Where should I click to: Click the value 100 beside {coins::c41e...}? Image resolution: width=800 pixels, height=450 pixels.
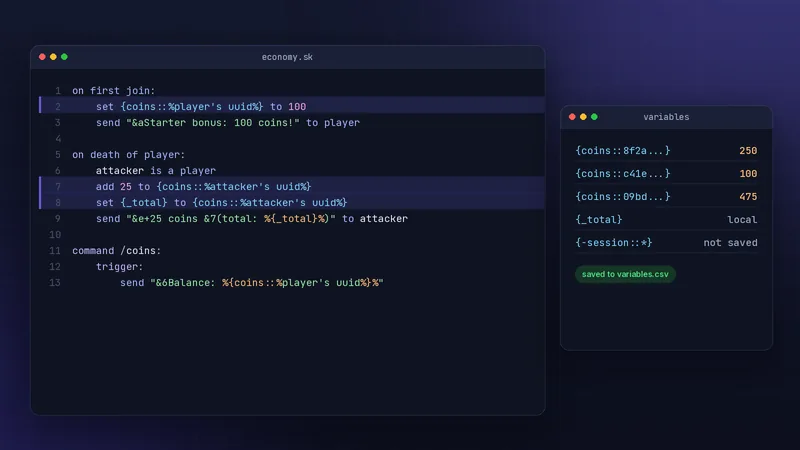pos(748,173)
